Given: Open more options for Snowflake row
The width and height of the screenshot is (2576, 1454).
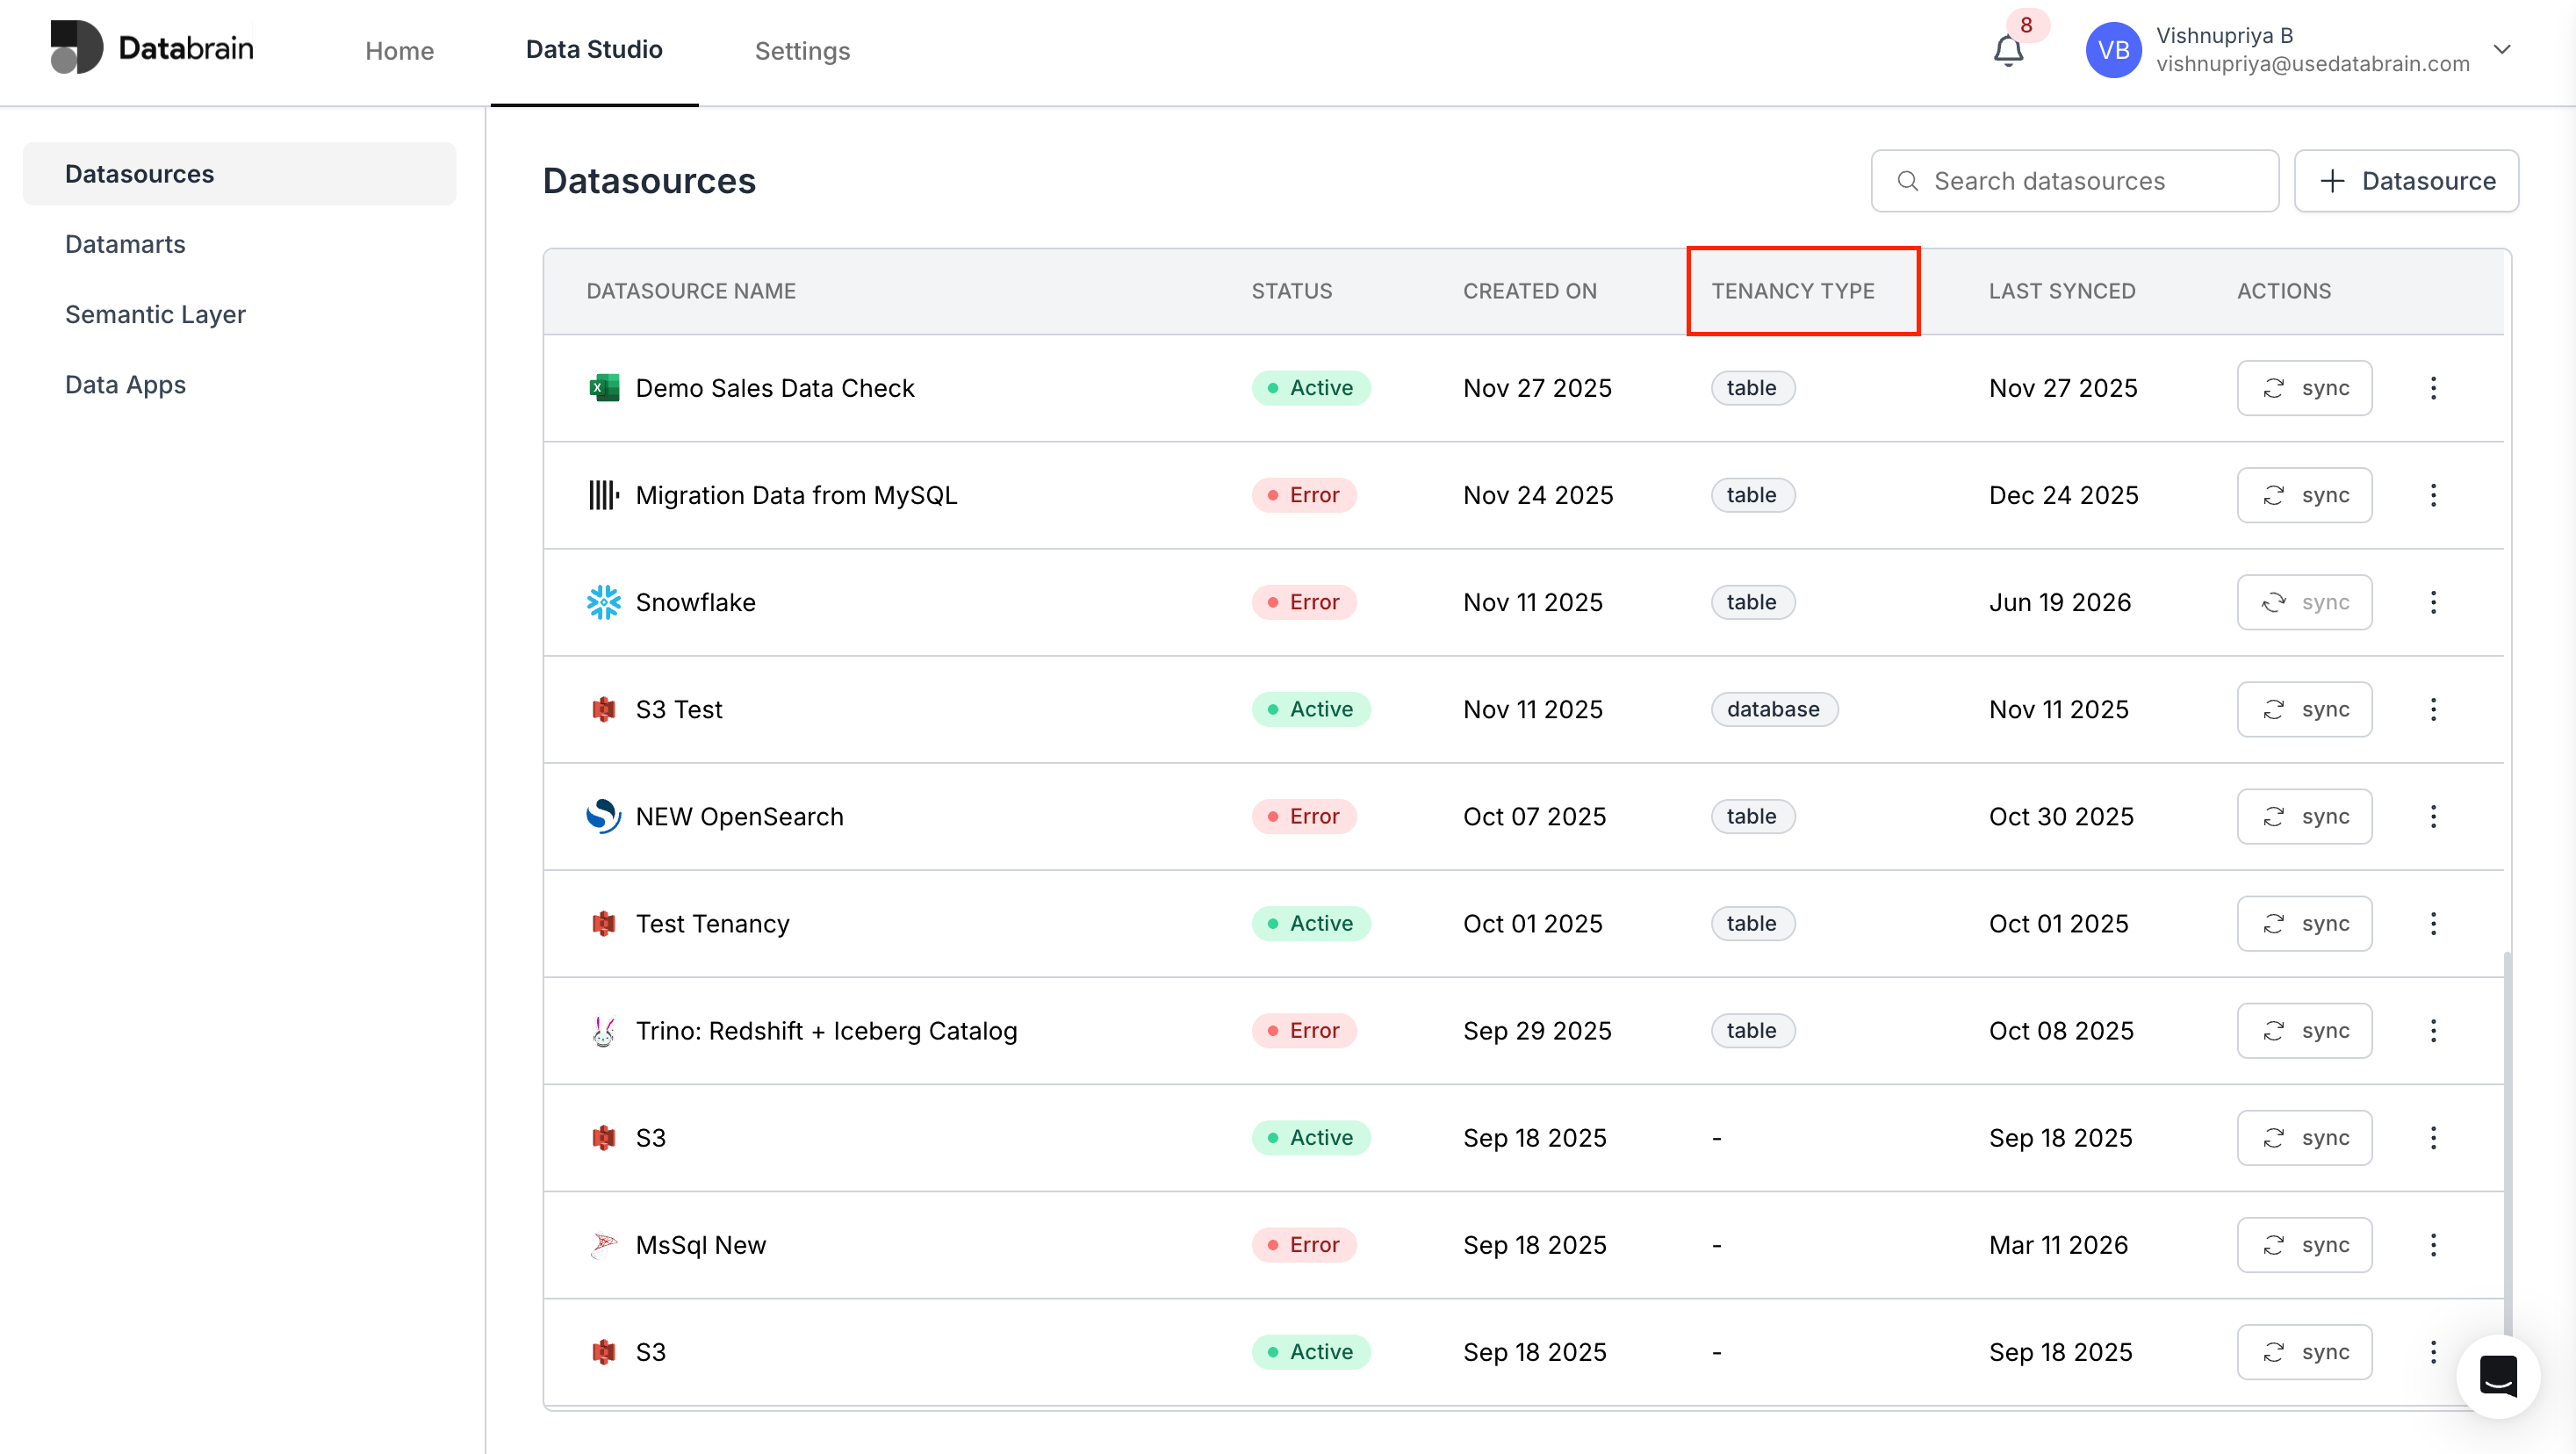Looking at the screenshot, I should 2433,602.
